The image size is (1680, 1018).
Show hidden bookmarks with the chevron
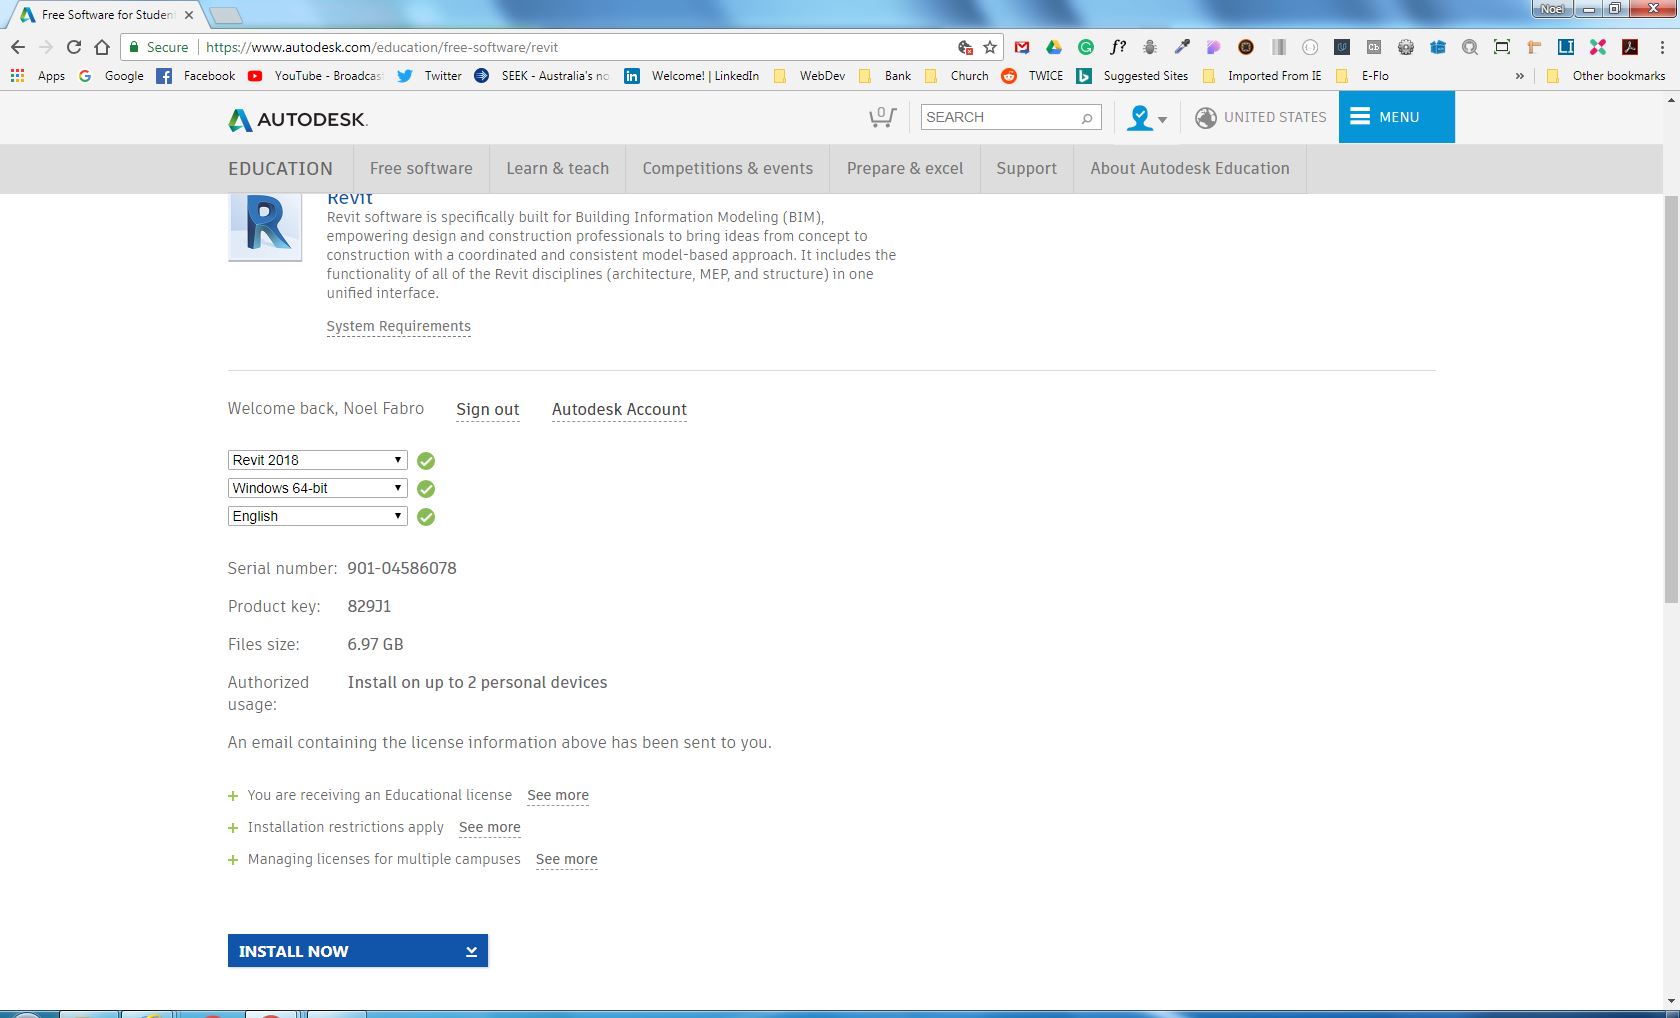[1520, 76]
